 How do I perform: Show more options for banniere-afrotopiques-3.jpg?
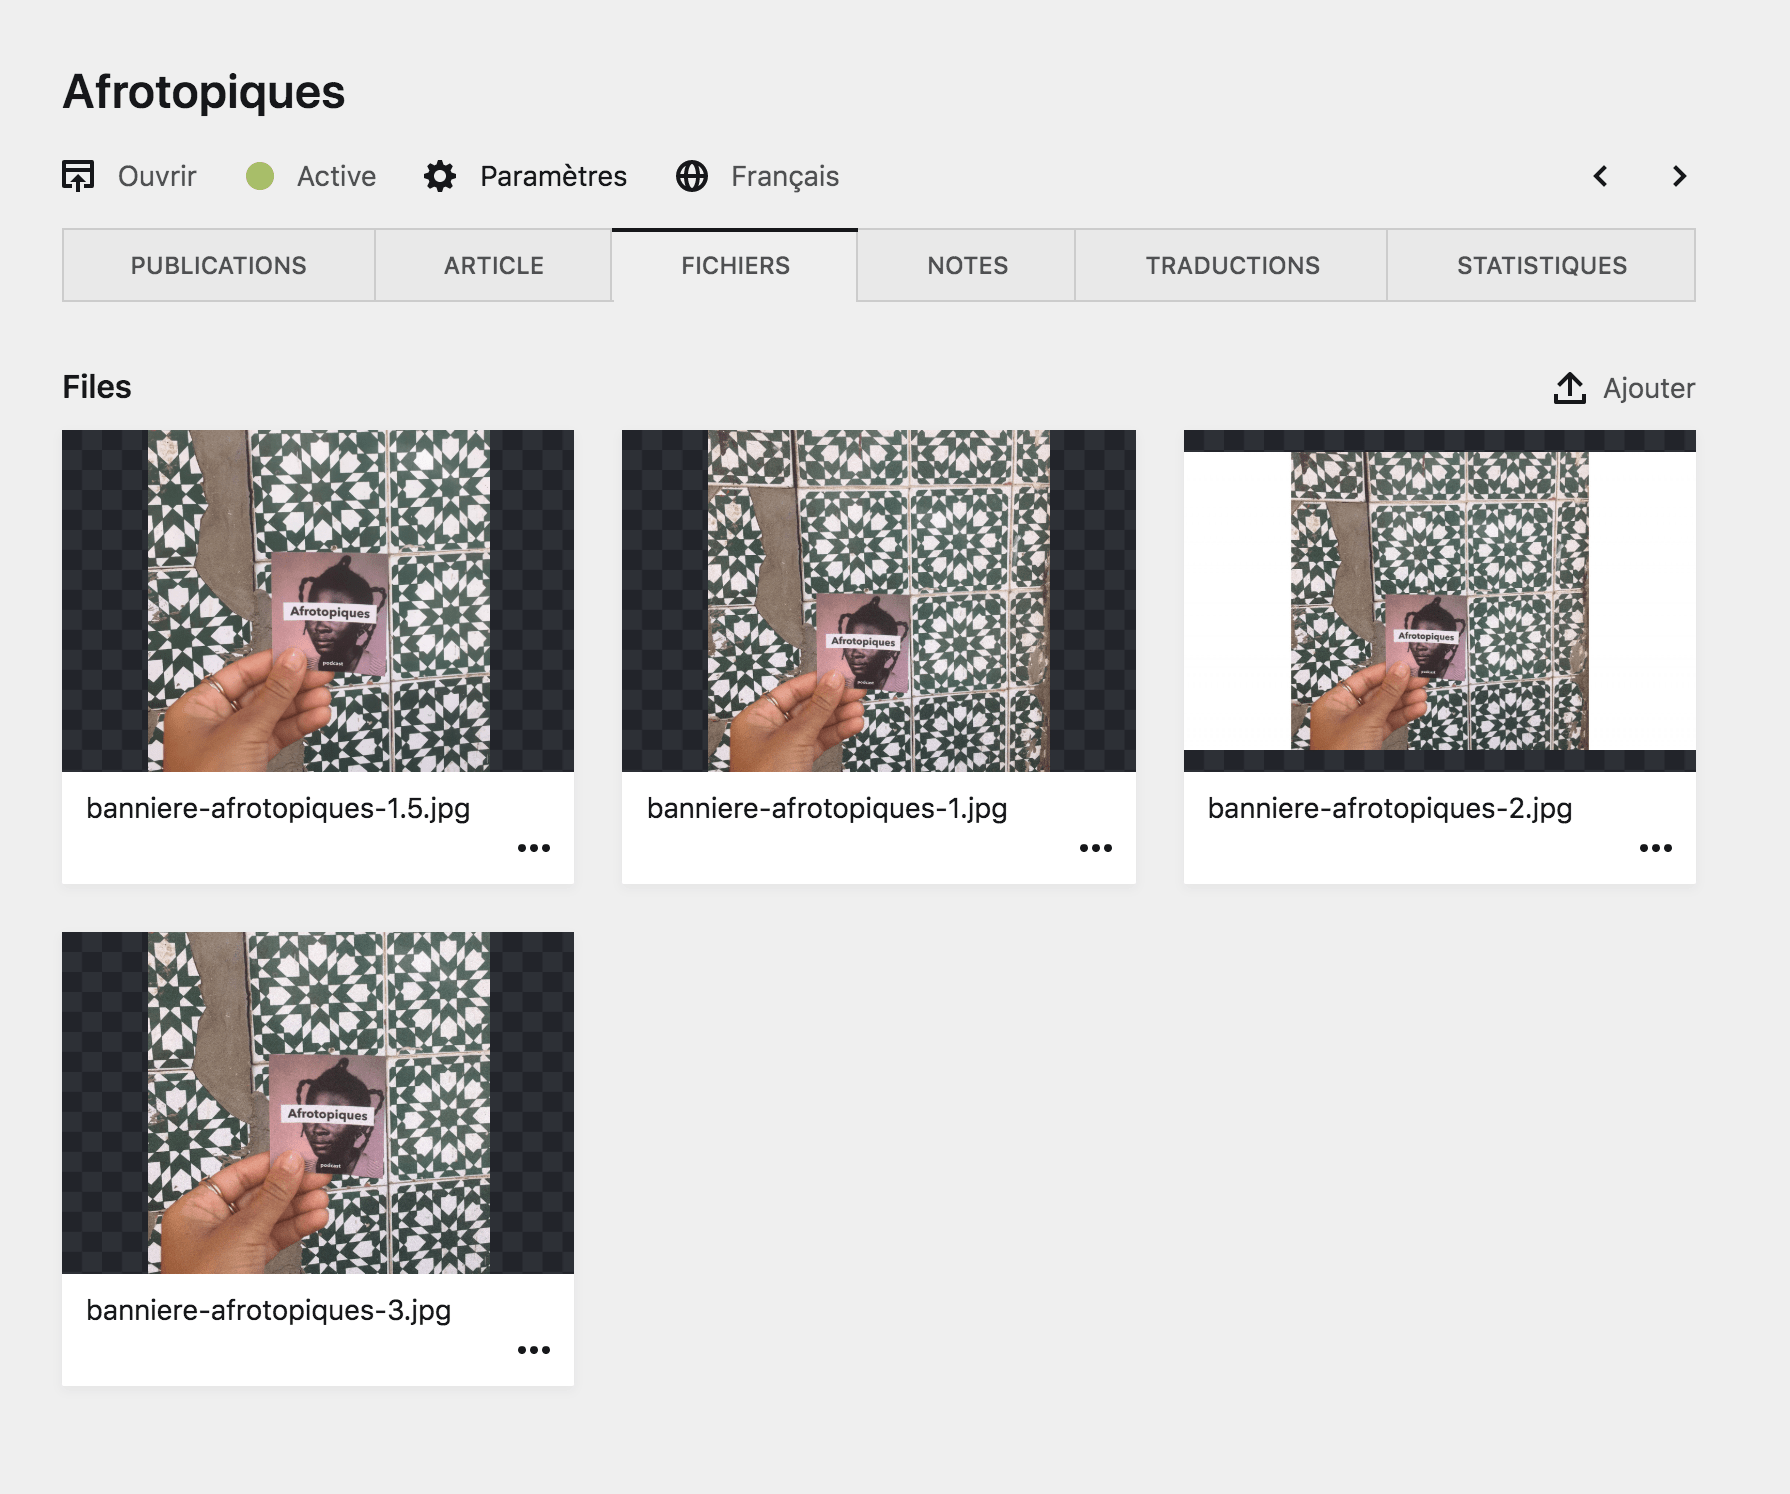click(534, 1350)
